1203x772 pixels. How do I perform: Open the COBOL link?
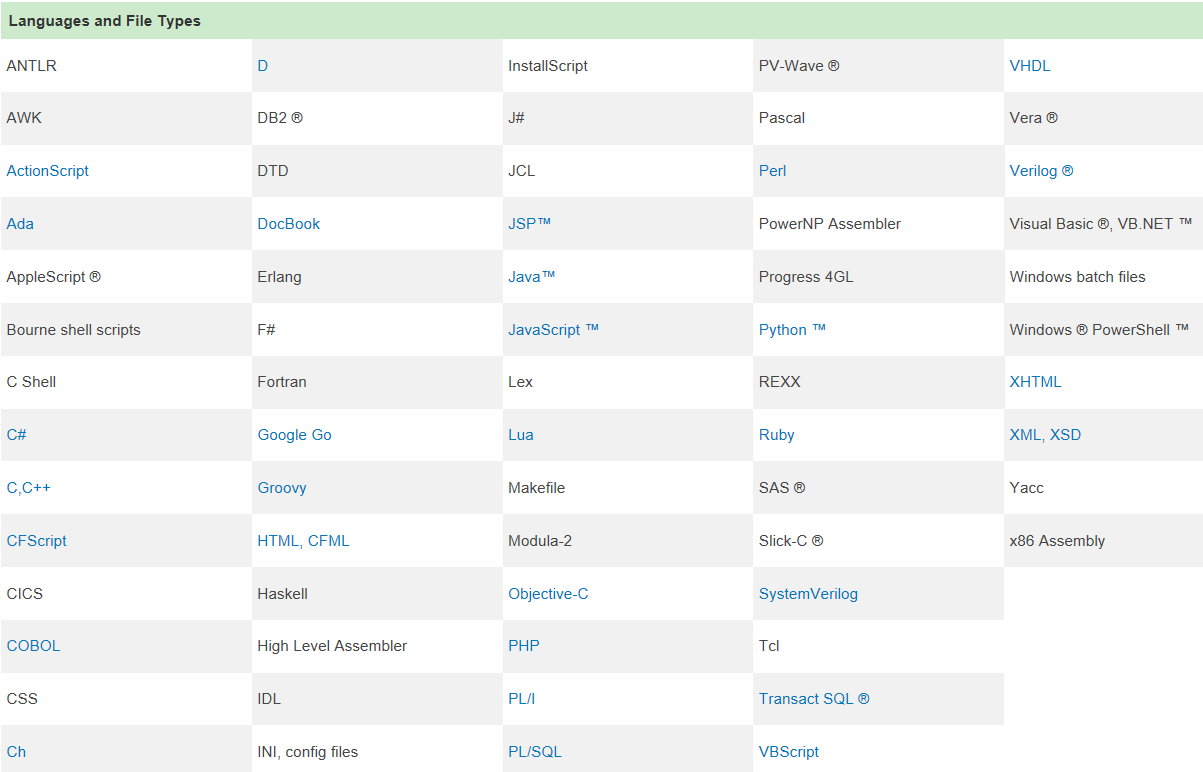click(x=34, y=646)
